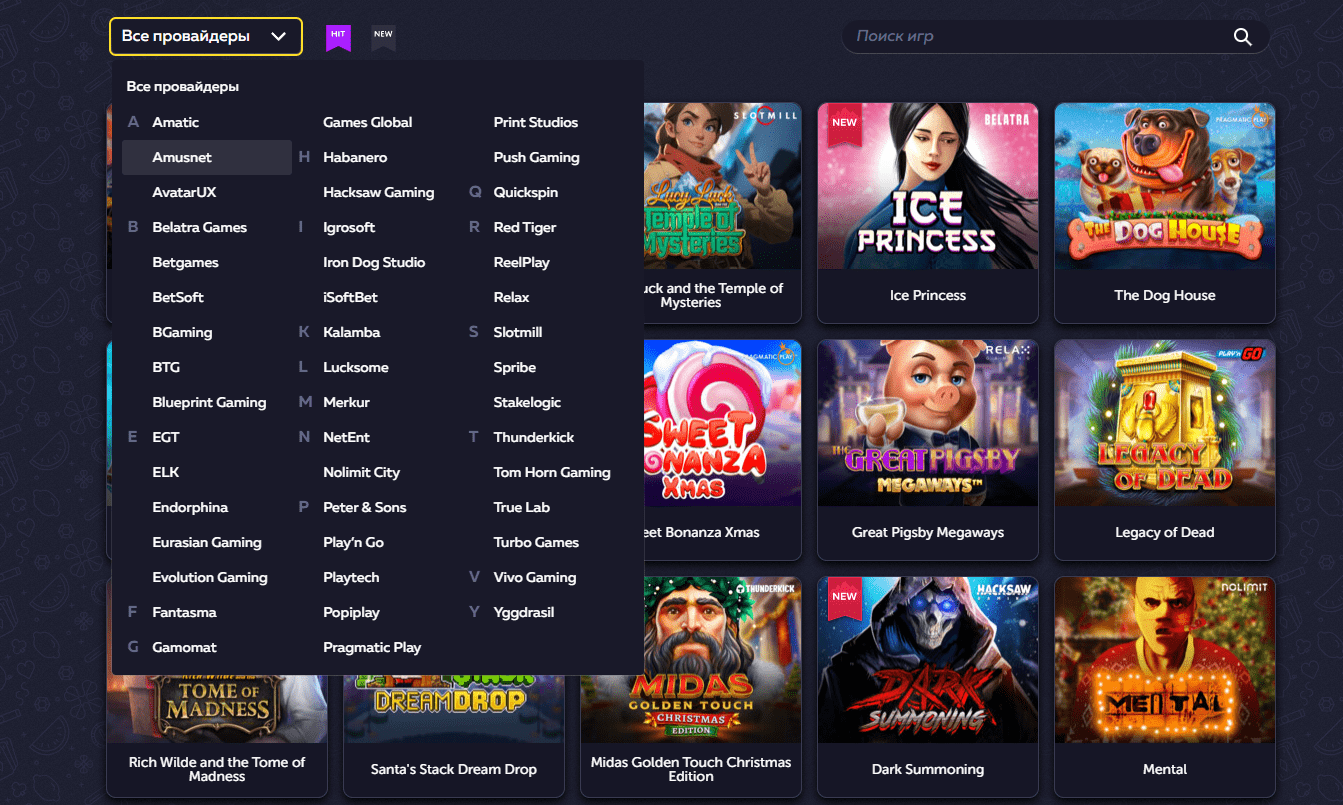Viewport: 1343px width, 805px height.
Task: Select Lucksome provider
Action: point(356,367)
